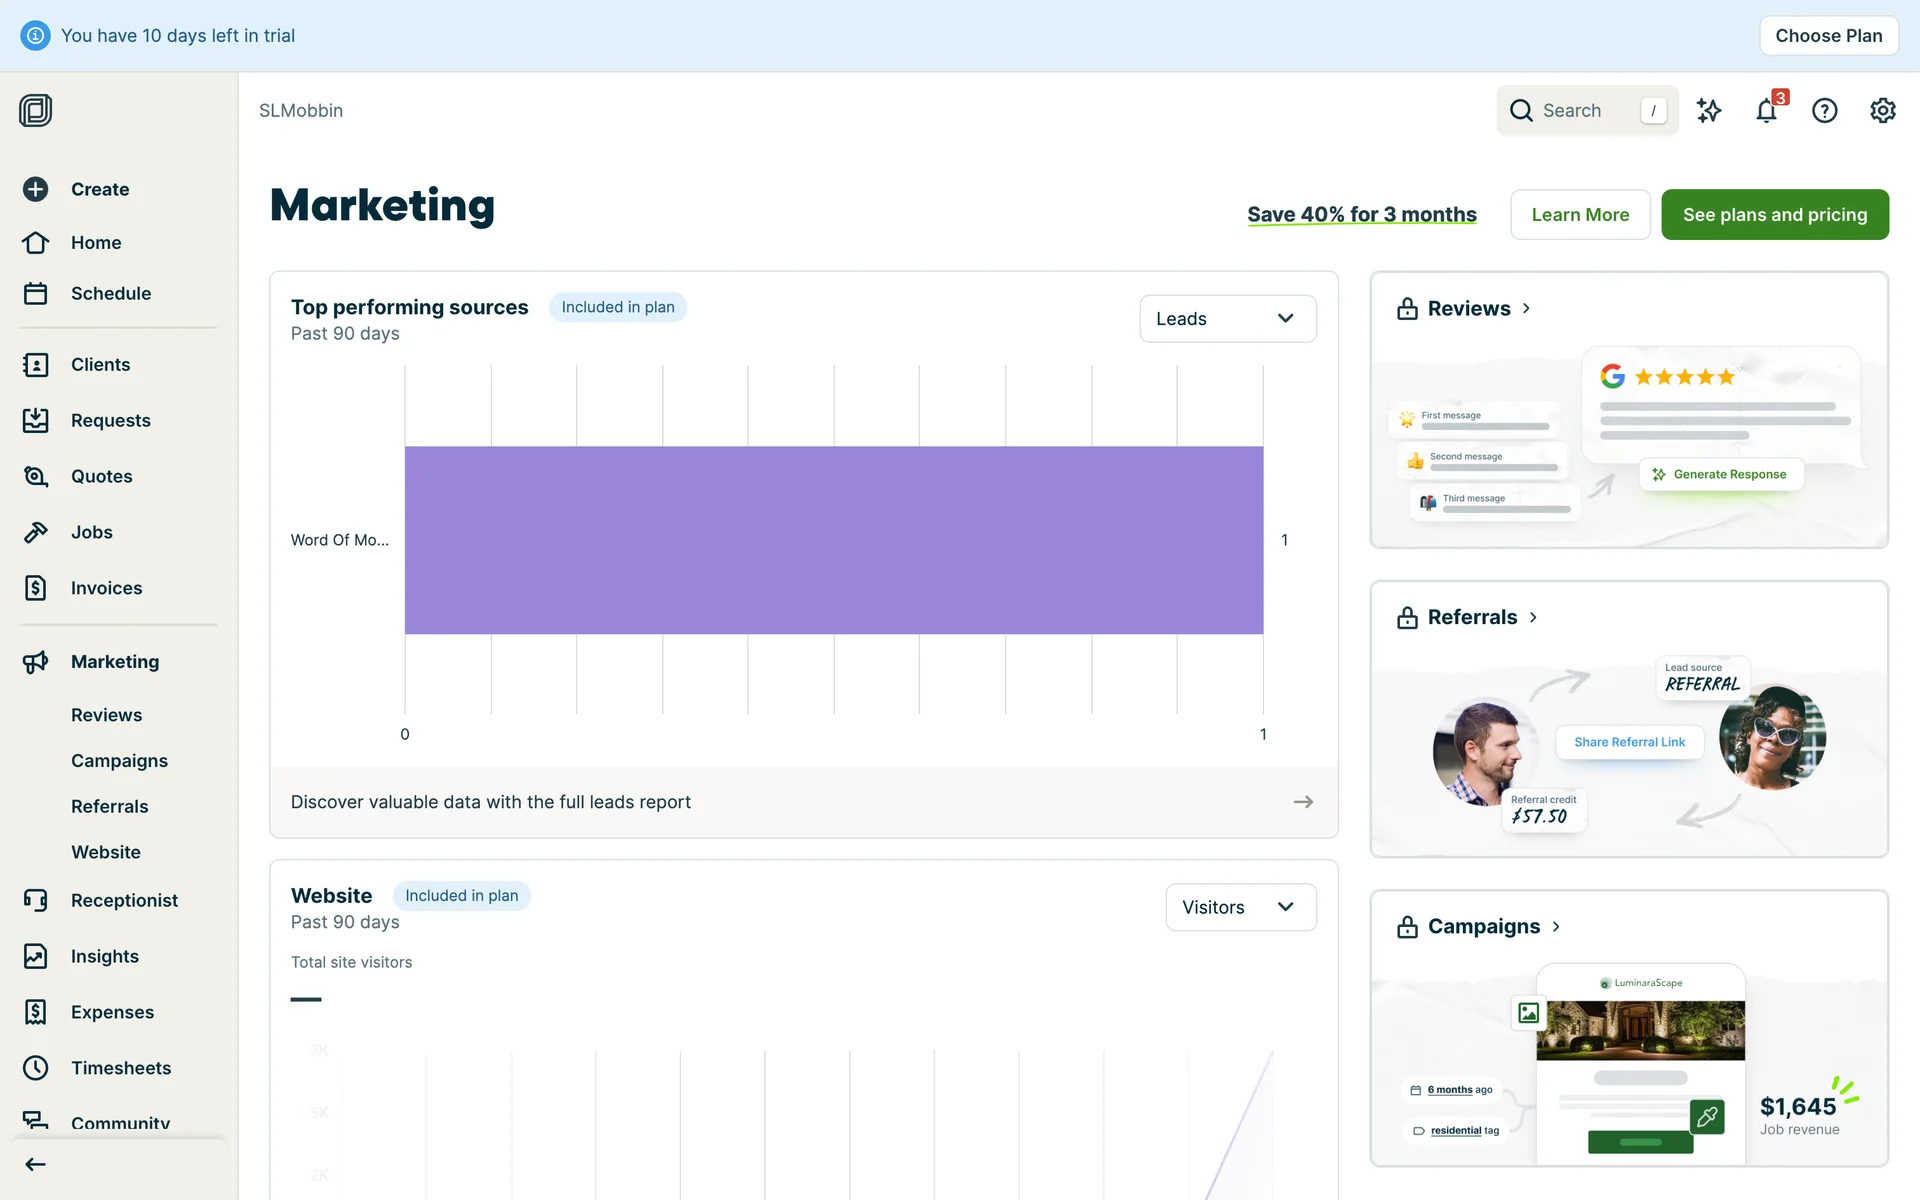Open the locked Reviews card chevron

[1526, 308]
